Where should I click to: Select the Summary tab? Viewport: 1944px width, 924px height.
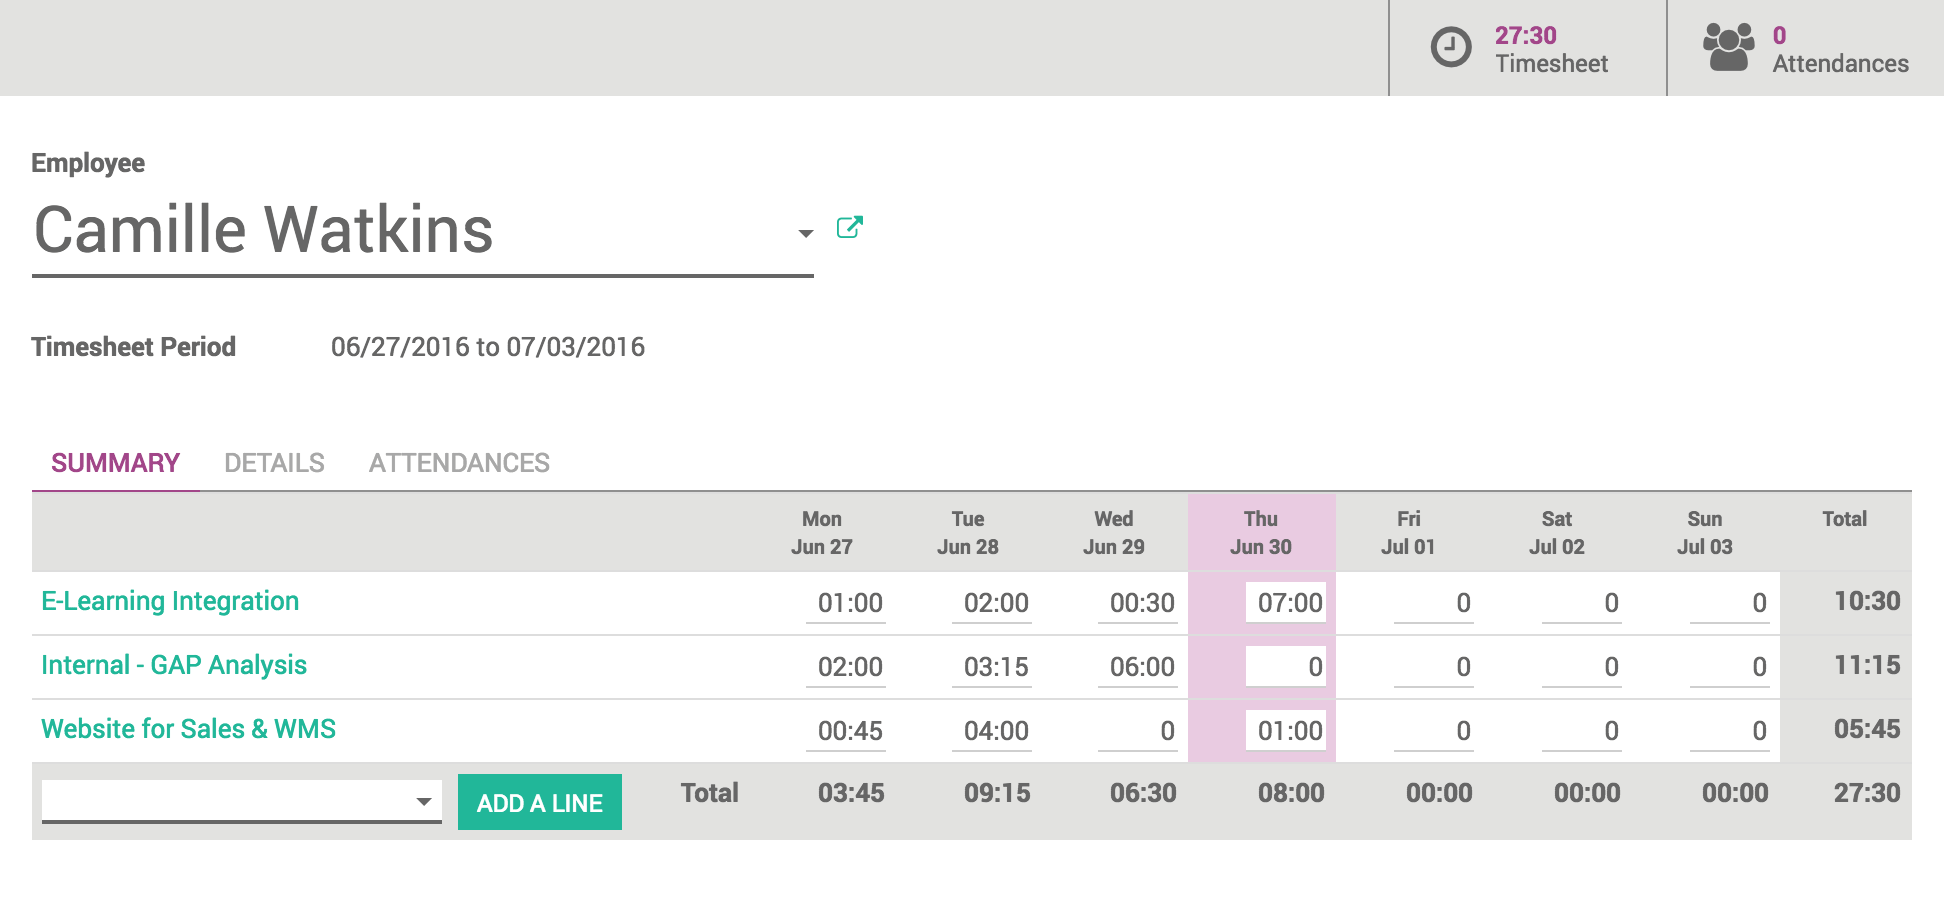click(115, 463)
